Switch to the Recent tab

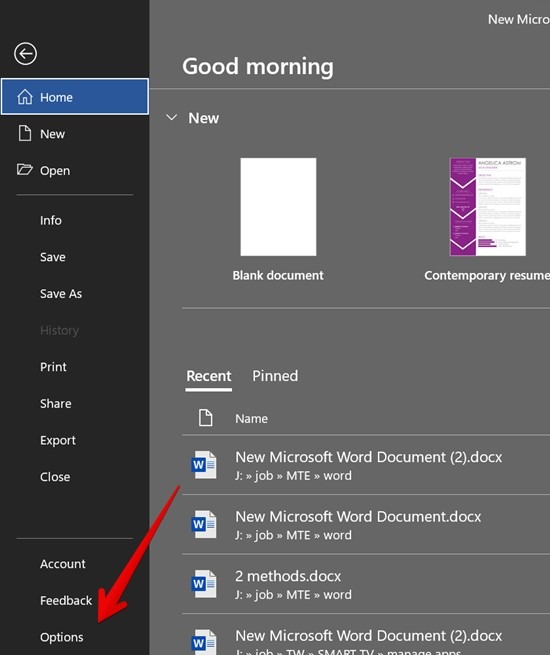click(x=208, y=376)
